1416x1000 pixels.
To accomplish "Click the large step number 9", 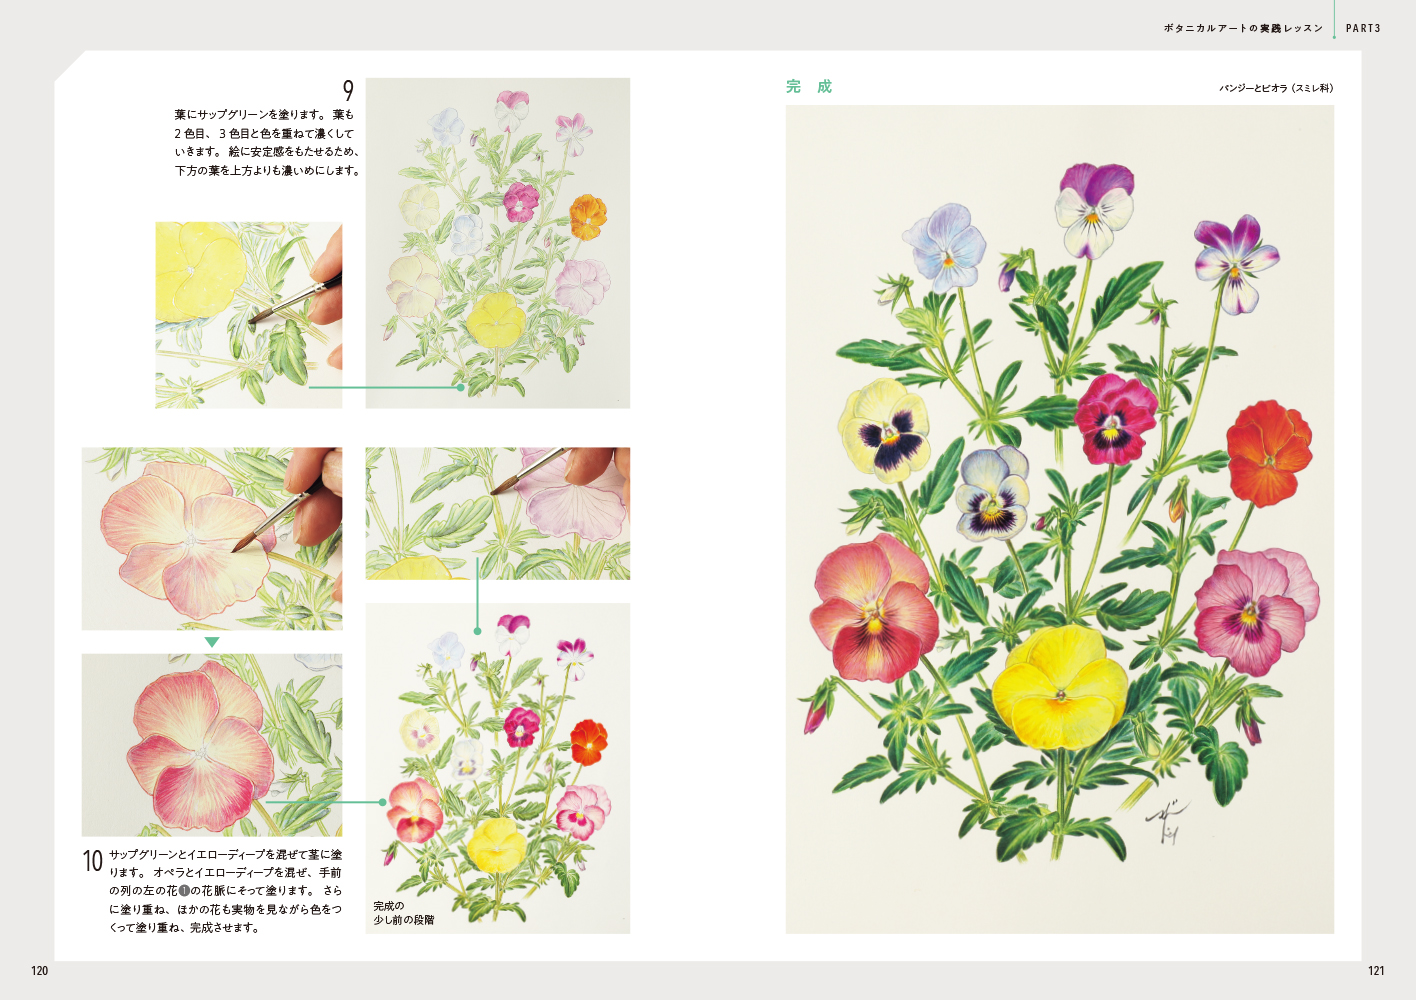I will click(x=348, y=91).
